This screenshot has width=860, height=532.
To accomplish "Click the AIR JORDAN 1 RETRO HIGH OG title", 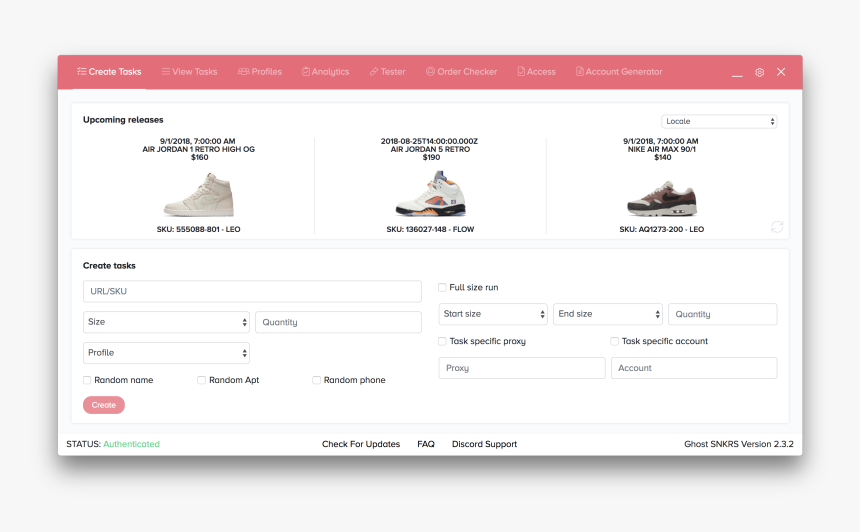I will point(199,149).
